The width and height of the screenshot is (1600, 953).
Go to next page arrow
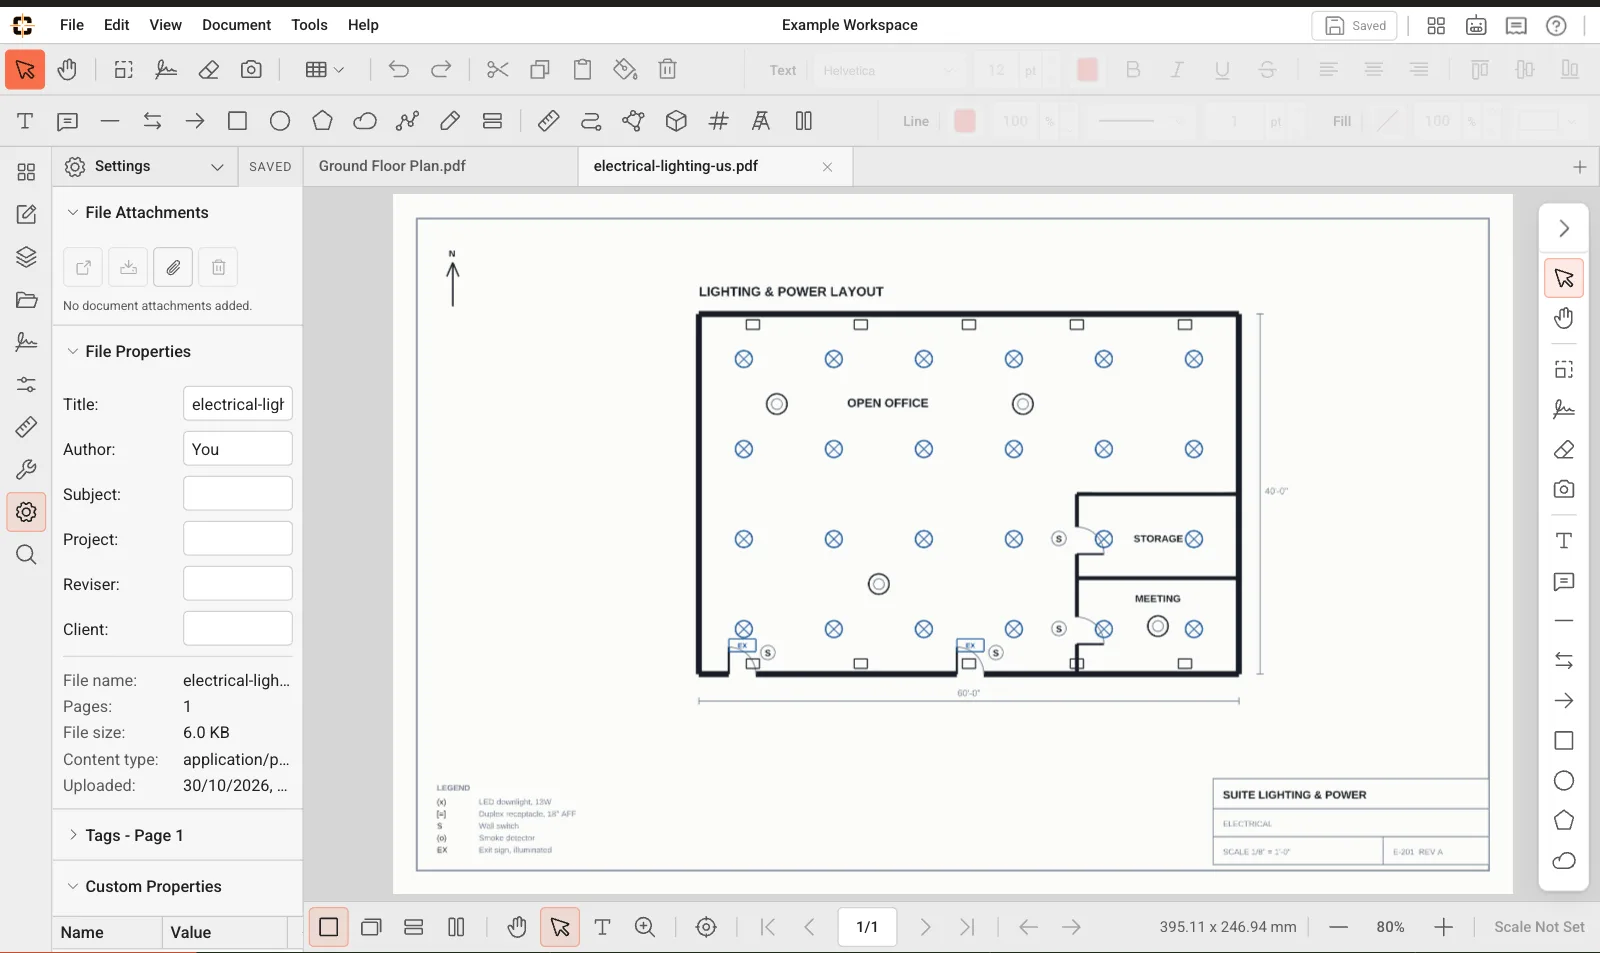925,927
